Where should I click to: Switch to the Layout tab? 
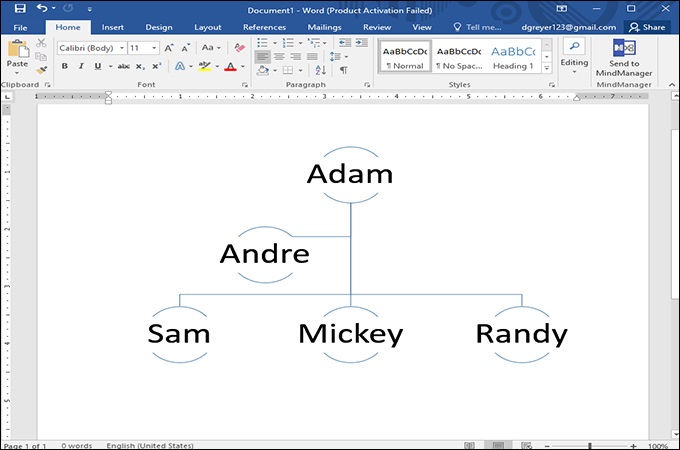point(208,27)
